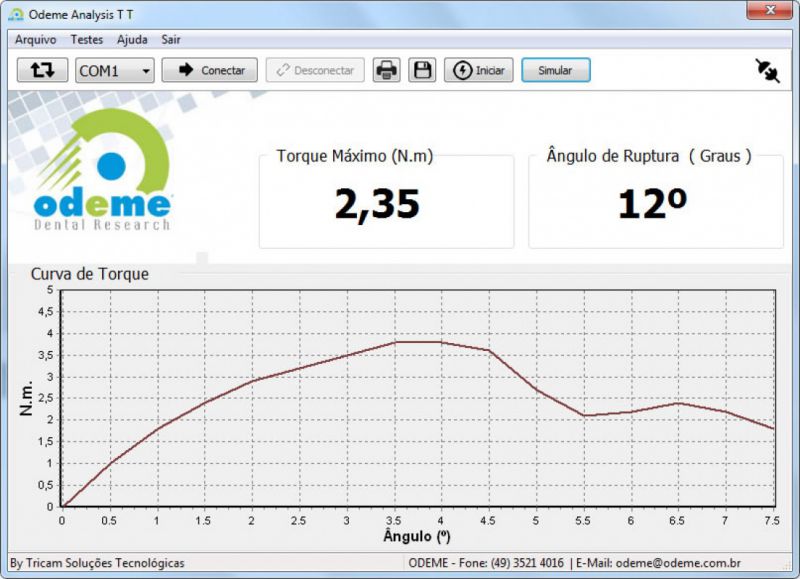
Task: Start the test with Iniciar
Action: pos(479,70)
